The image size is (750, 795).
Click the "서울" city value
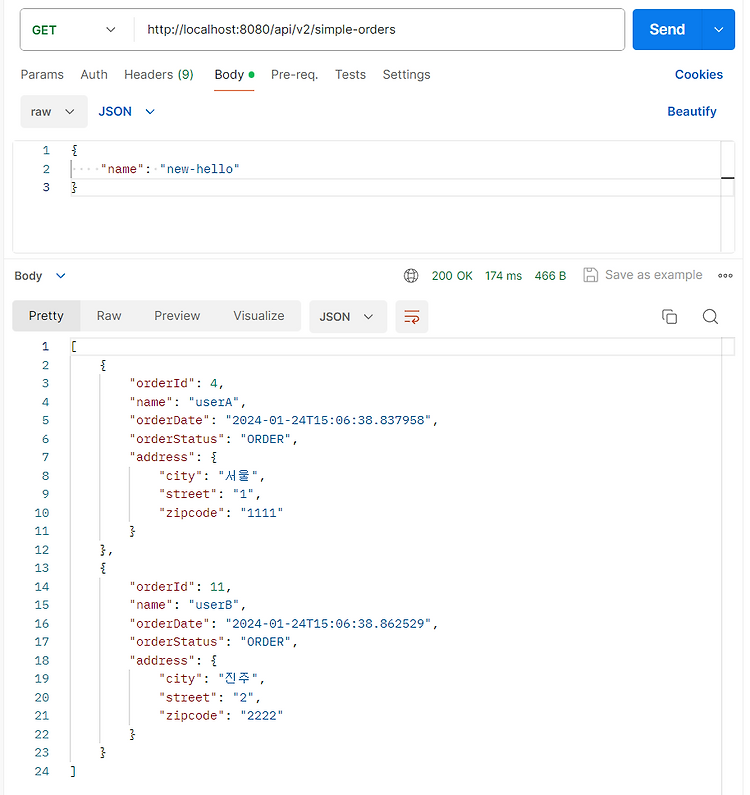tap(238, 476)
